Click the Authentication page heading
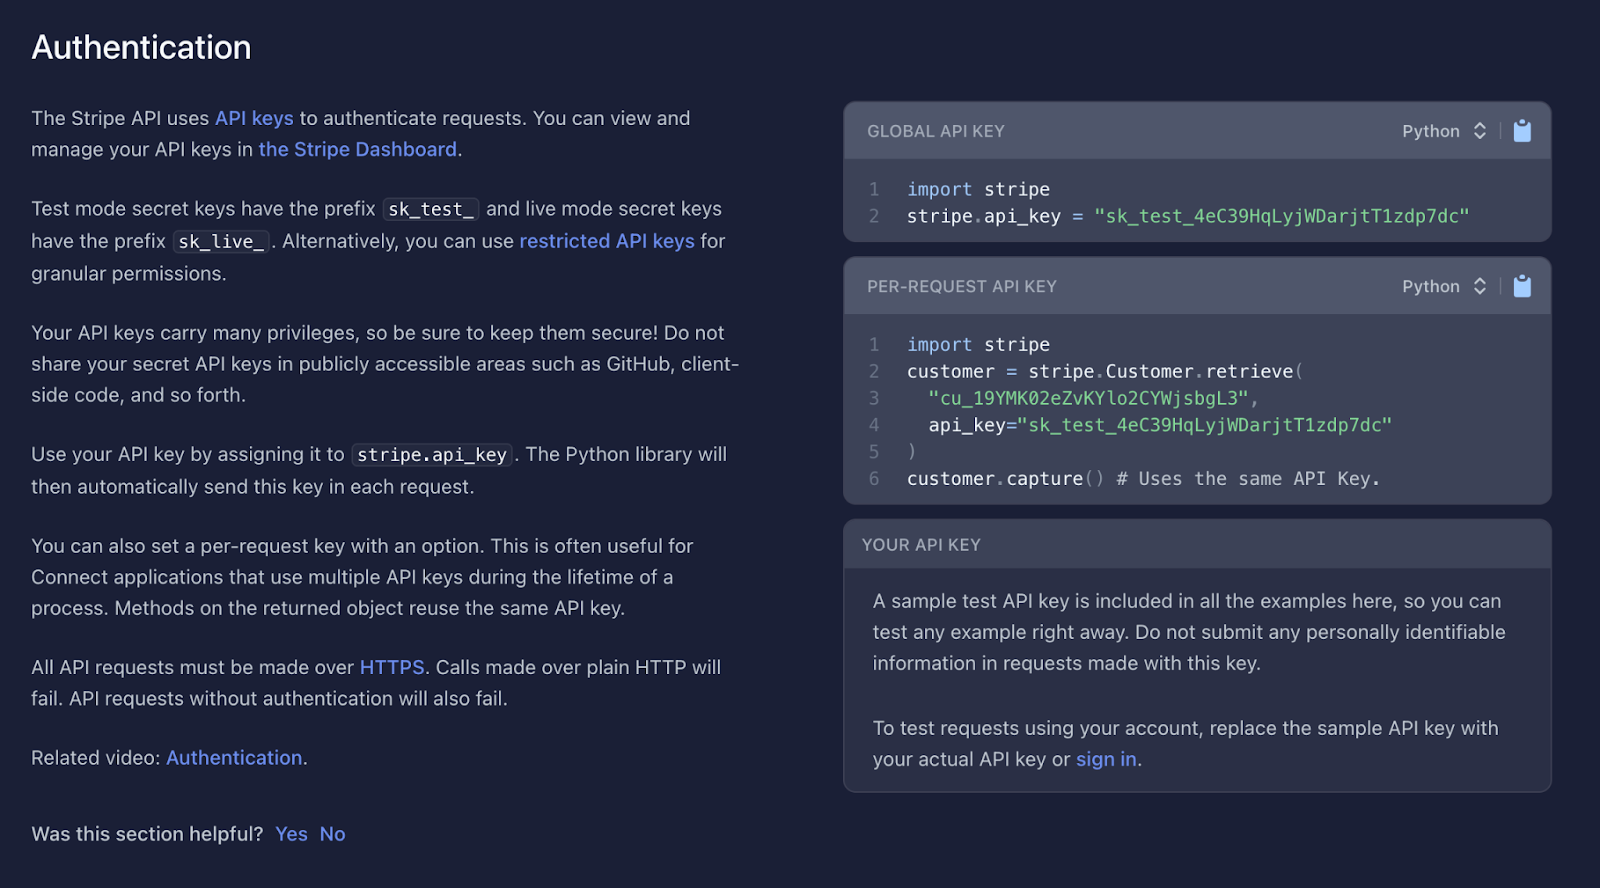Image resolution: width=1600 pixels, height=888 pixels. point(141,47)
